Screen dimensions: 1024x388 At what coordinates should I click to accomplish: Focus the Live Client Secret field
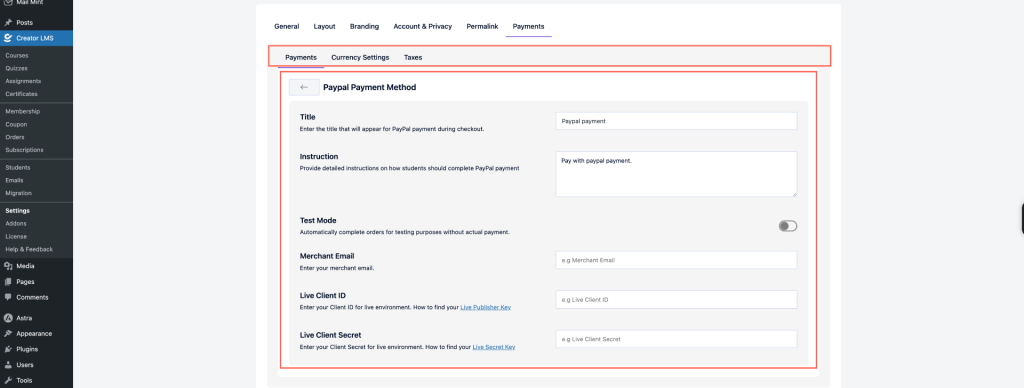[x=677, y=339]
